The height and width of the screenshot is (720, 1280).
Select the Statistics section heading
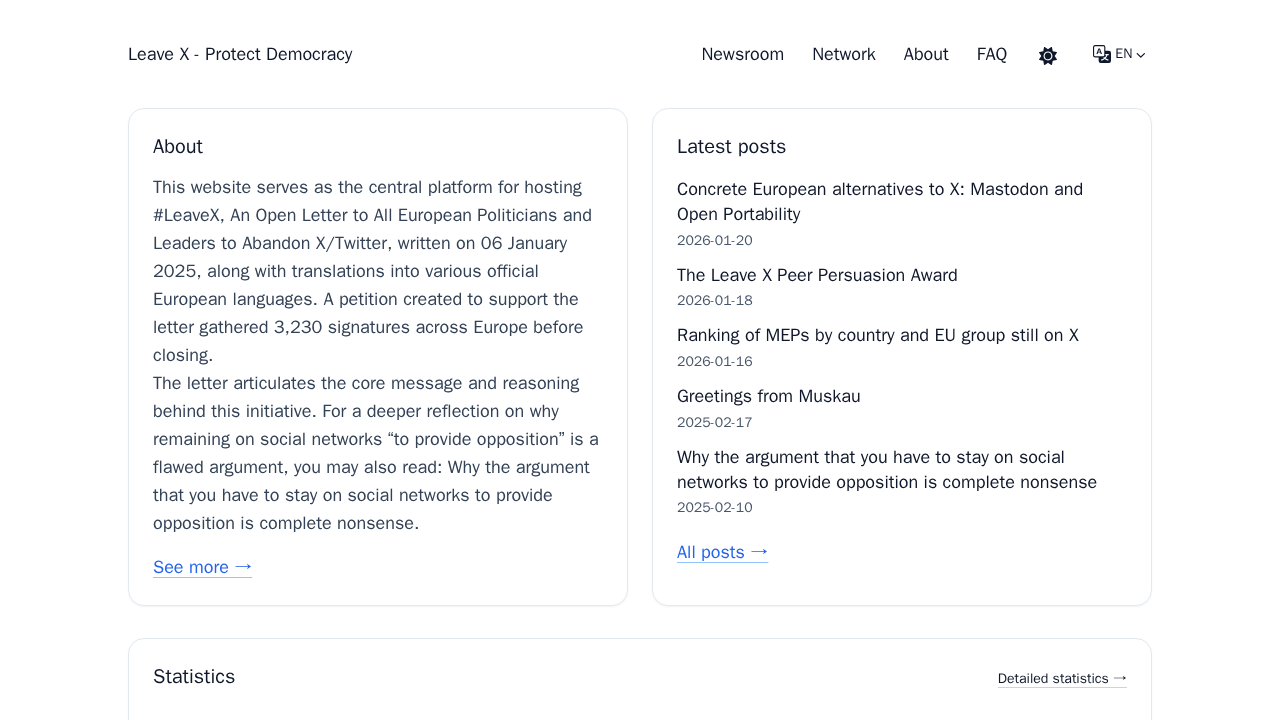194,676
